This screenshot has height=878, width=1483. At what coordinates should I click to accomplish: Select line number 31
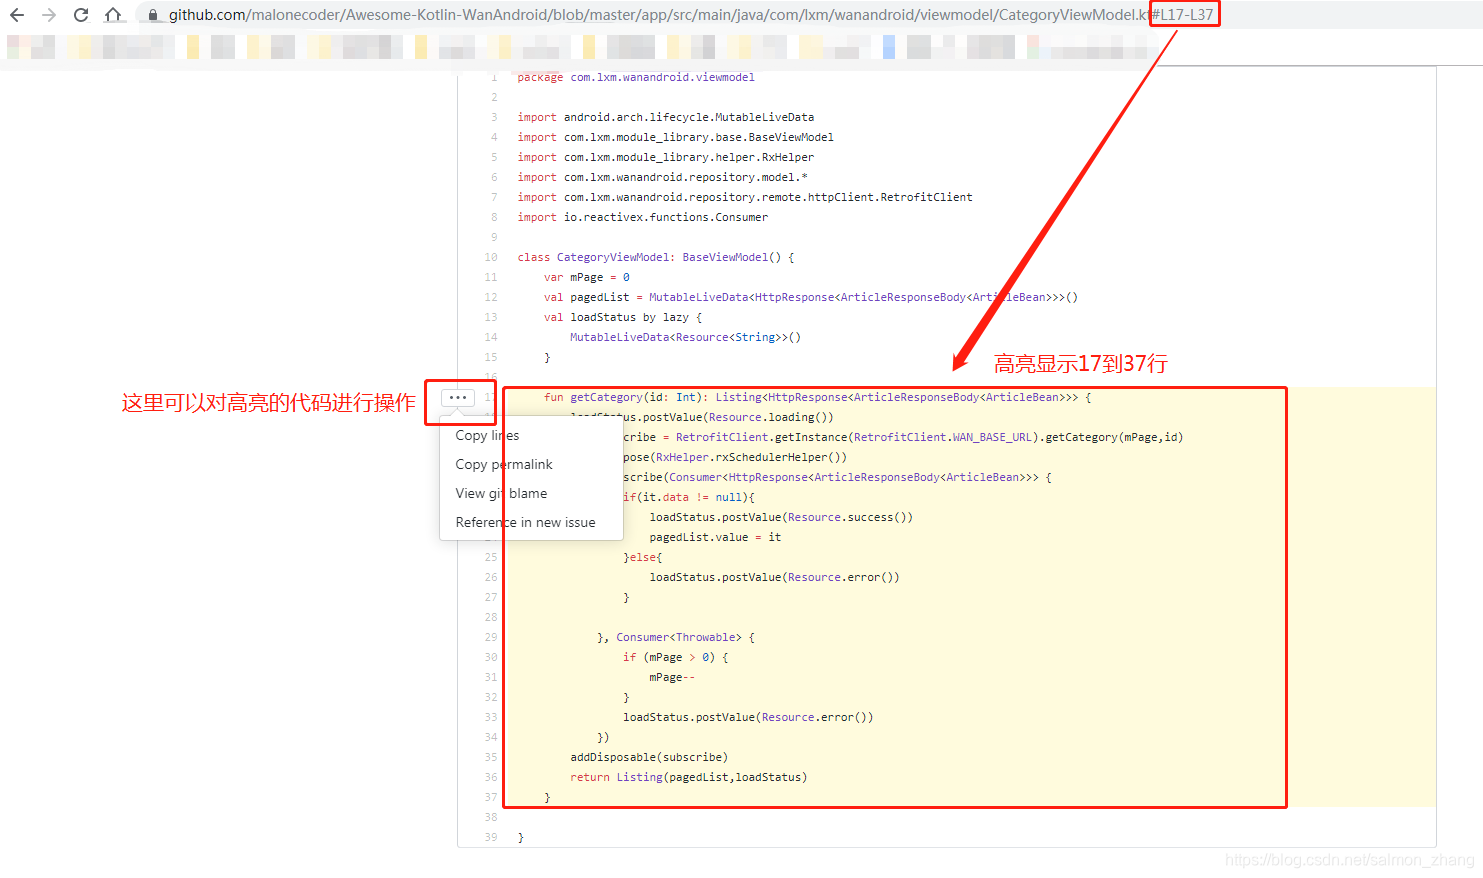[491, 677]
